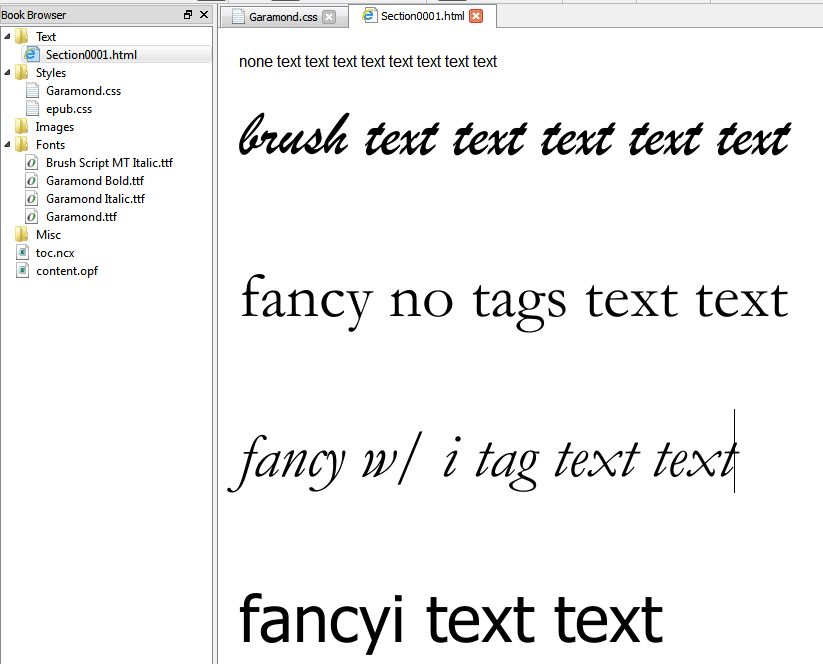Click the Fonts folder icon
Screen dimensions: 823x664
[x=22, y=144]
